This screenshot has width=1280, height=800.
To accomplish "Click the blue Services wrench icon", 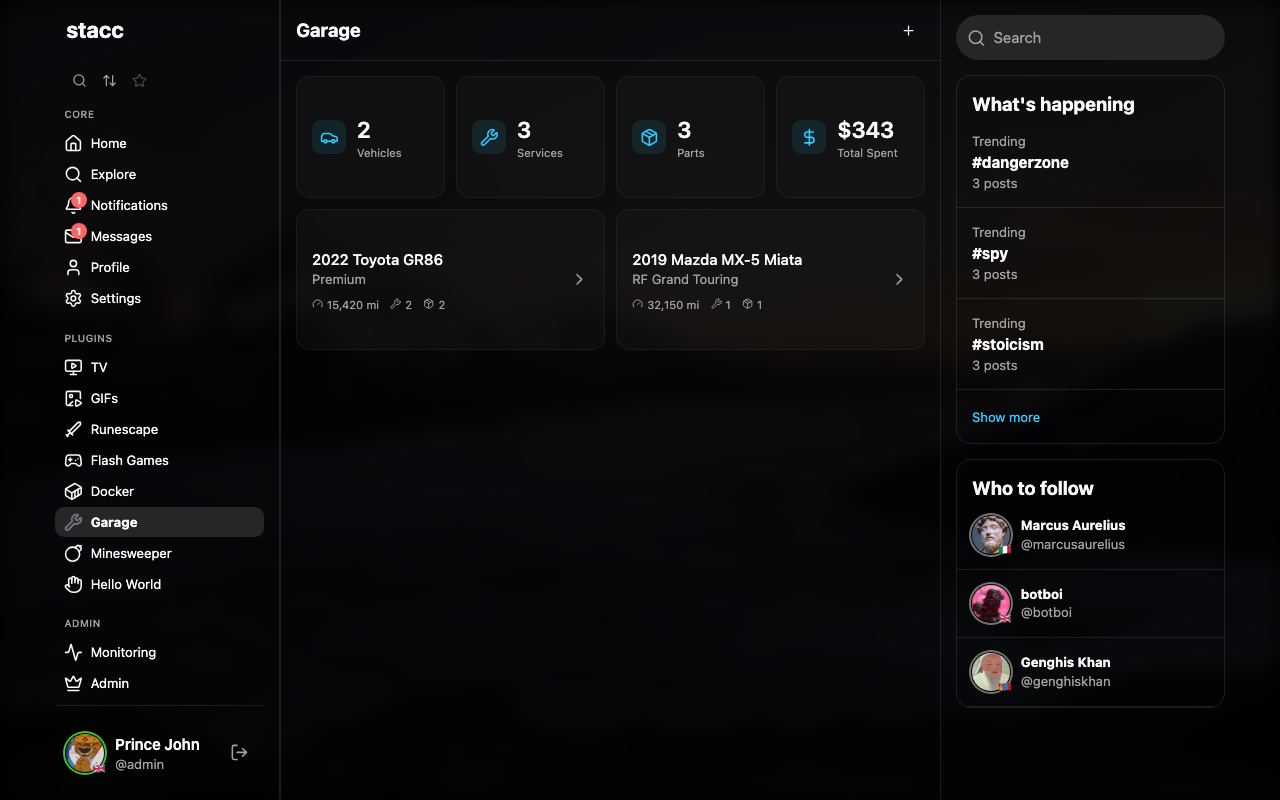I will coord(489,137).
